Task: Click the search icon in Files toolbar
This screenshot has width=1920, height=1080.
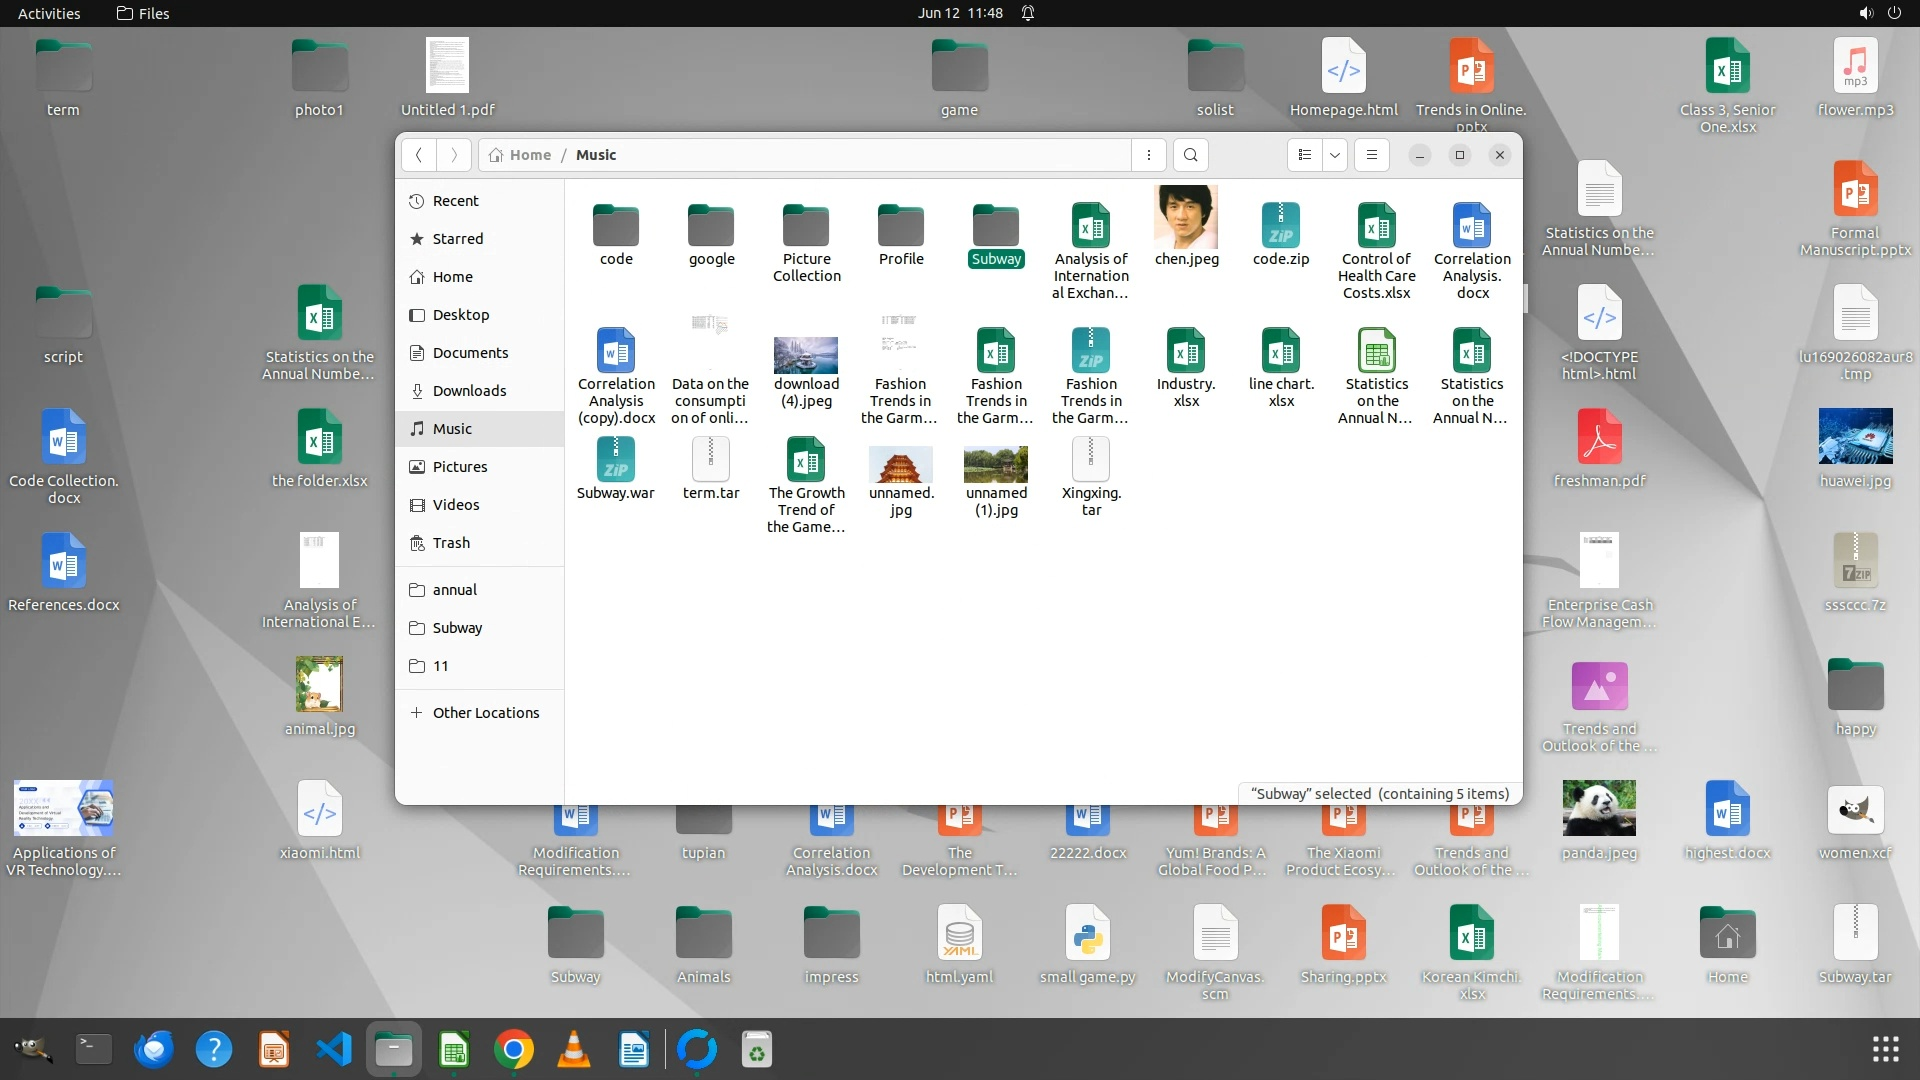Action: (1190, 155)
